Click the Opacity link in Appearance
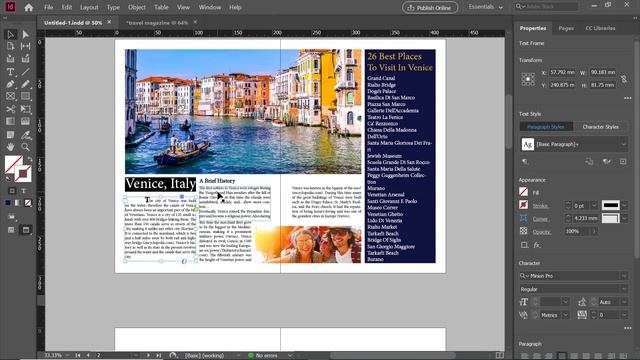Image resolution: width=640 pixels, height=360 pixels. [541, 232]
